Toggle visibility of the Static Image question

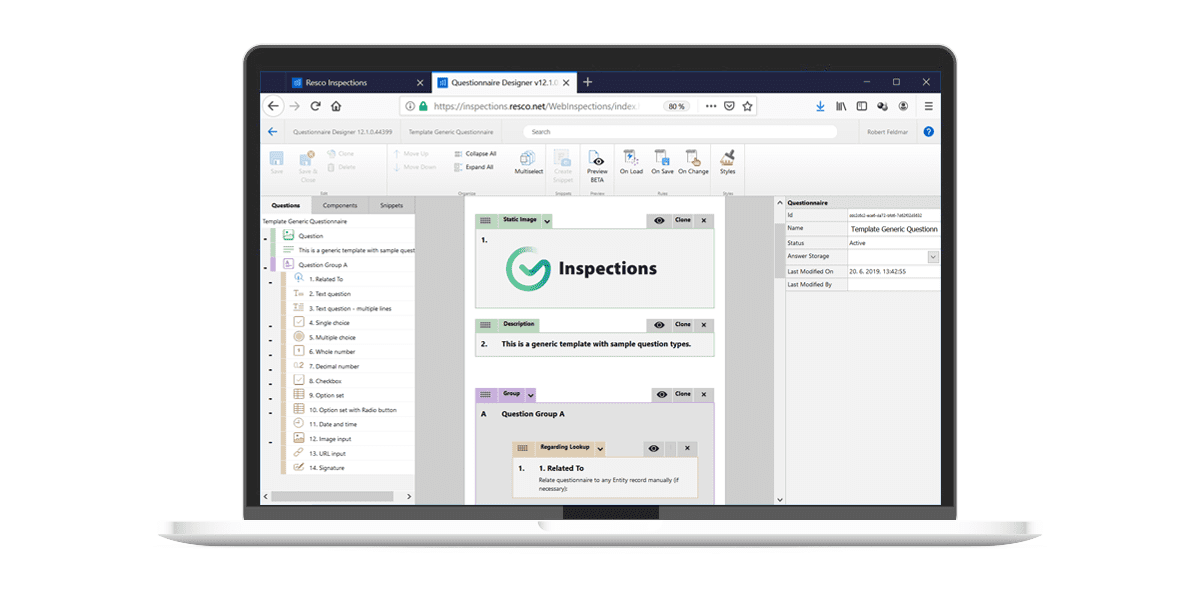659,220
